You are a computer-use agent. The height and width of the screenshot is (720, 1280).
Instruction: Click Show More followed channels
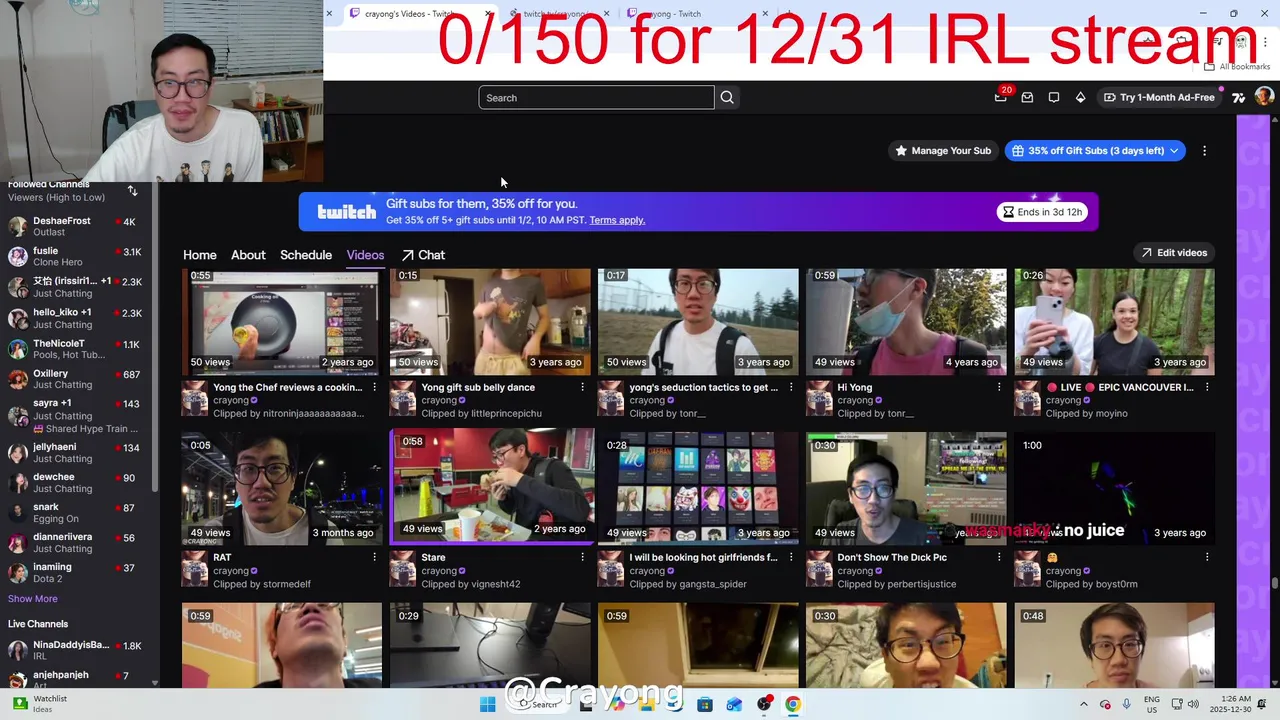33,599
